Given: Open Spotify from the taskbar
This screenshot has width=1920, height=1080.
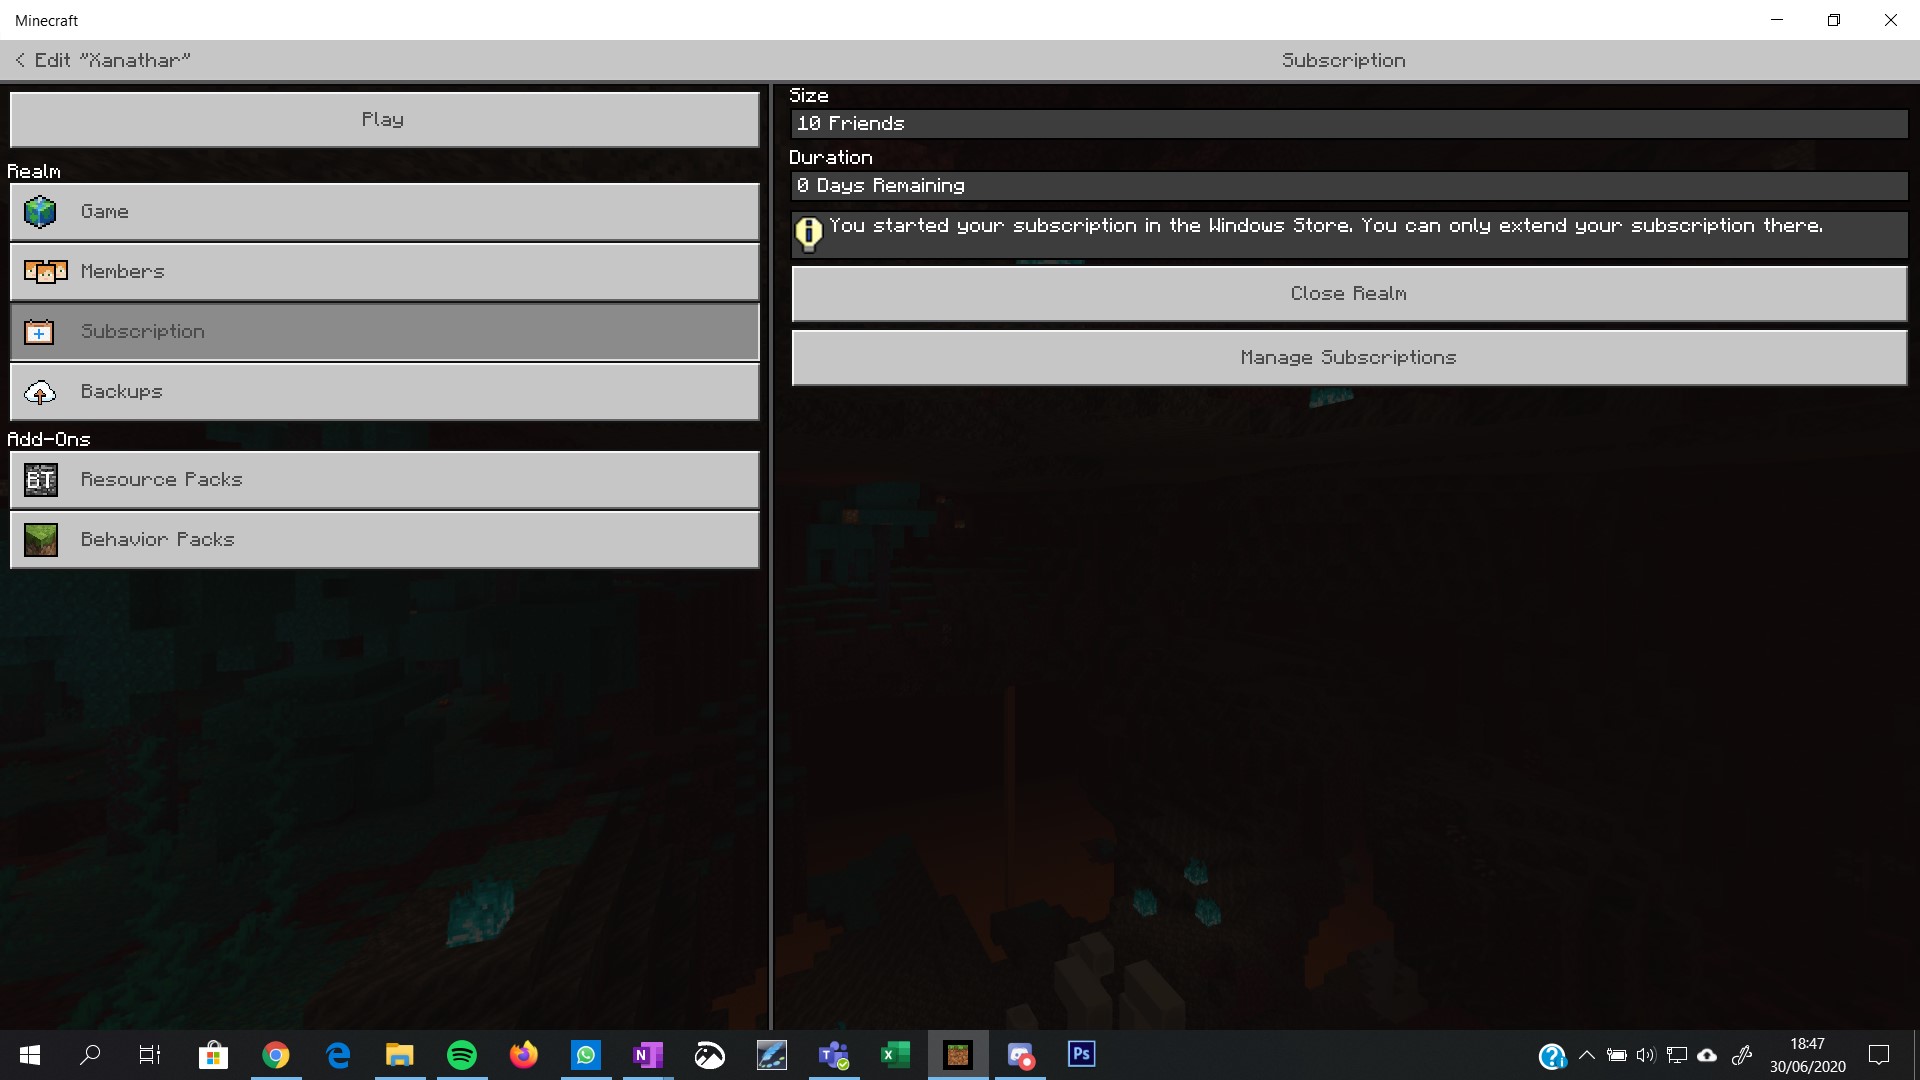Looking at the screenshot, I should click(x=461, y=1055).
